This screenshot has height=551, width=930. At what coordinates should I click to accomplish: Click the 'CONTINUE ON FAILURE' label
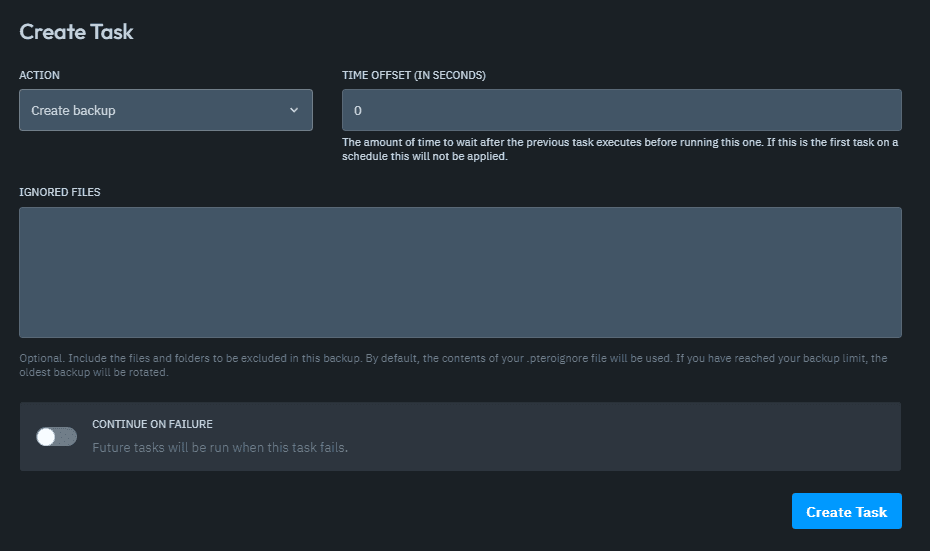pos(152,424)
